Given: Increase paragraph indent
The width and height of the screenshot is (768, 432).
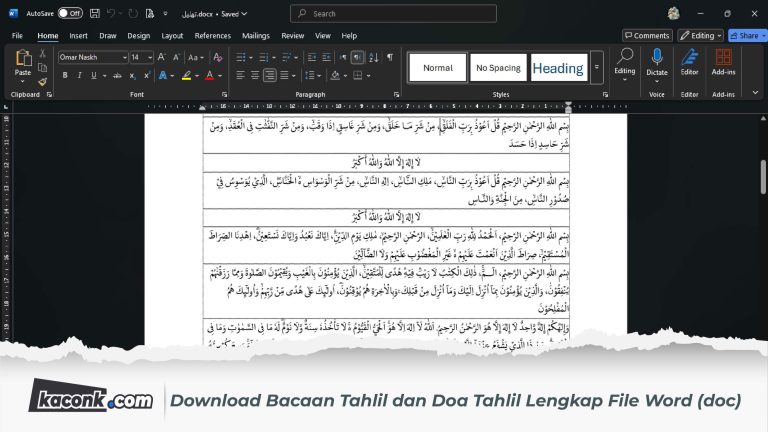Looking at the screenshot, I should (327, 57).
